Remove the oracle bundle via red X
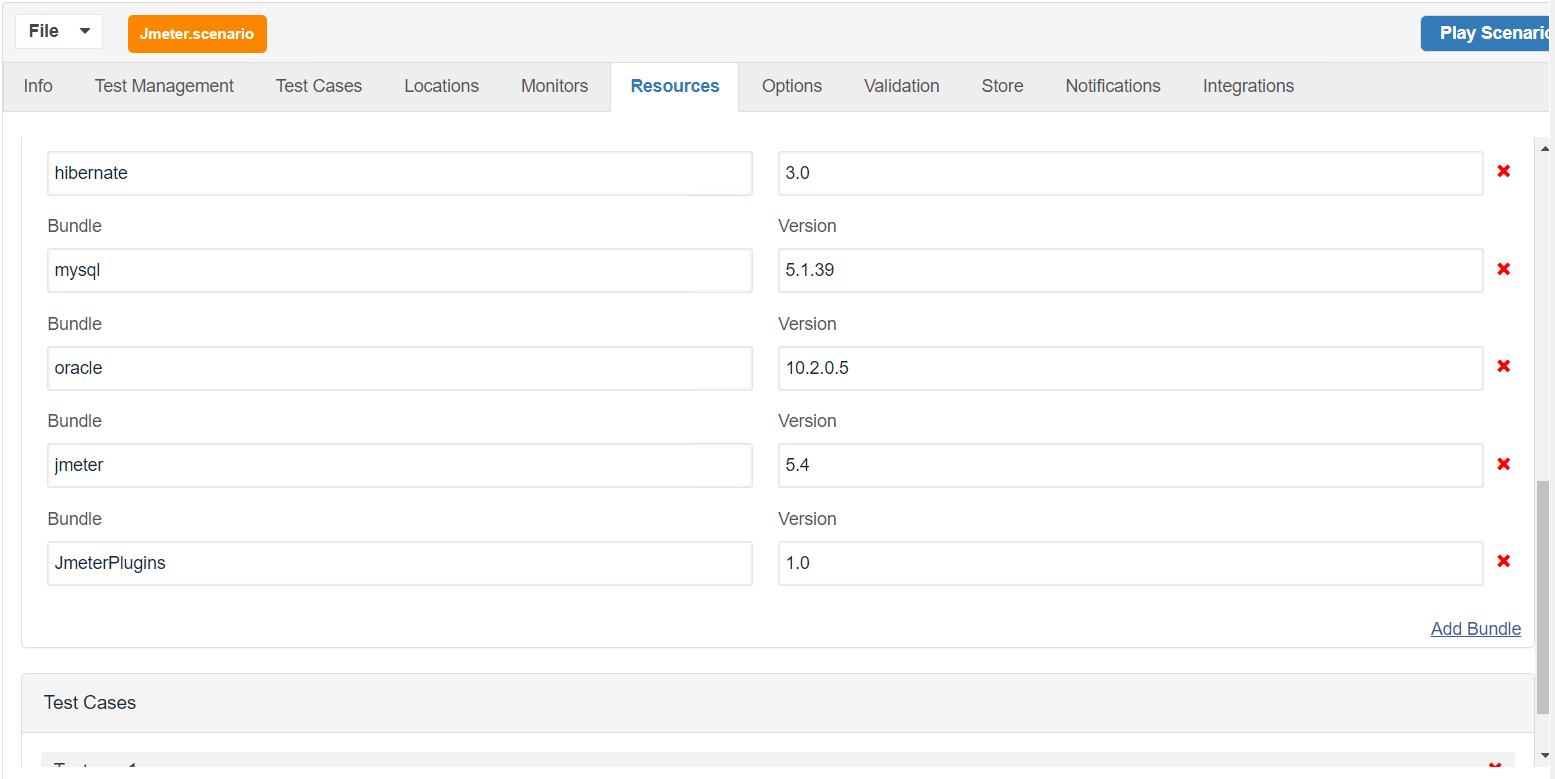The height and width of the screenshot is (779, 1555). [1503, 366]
